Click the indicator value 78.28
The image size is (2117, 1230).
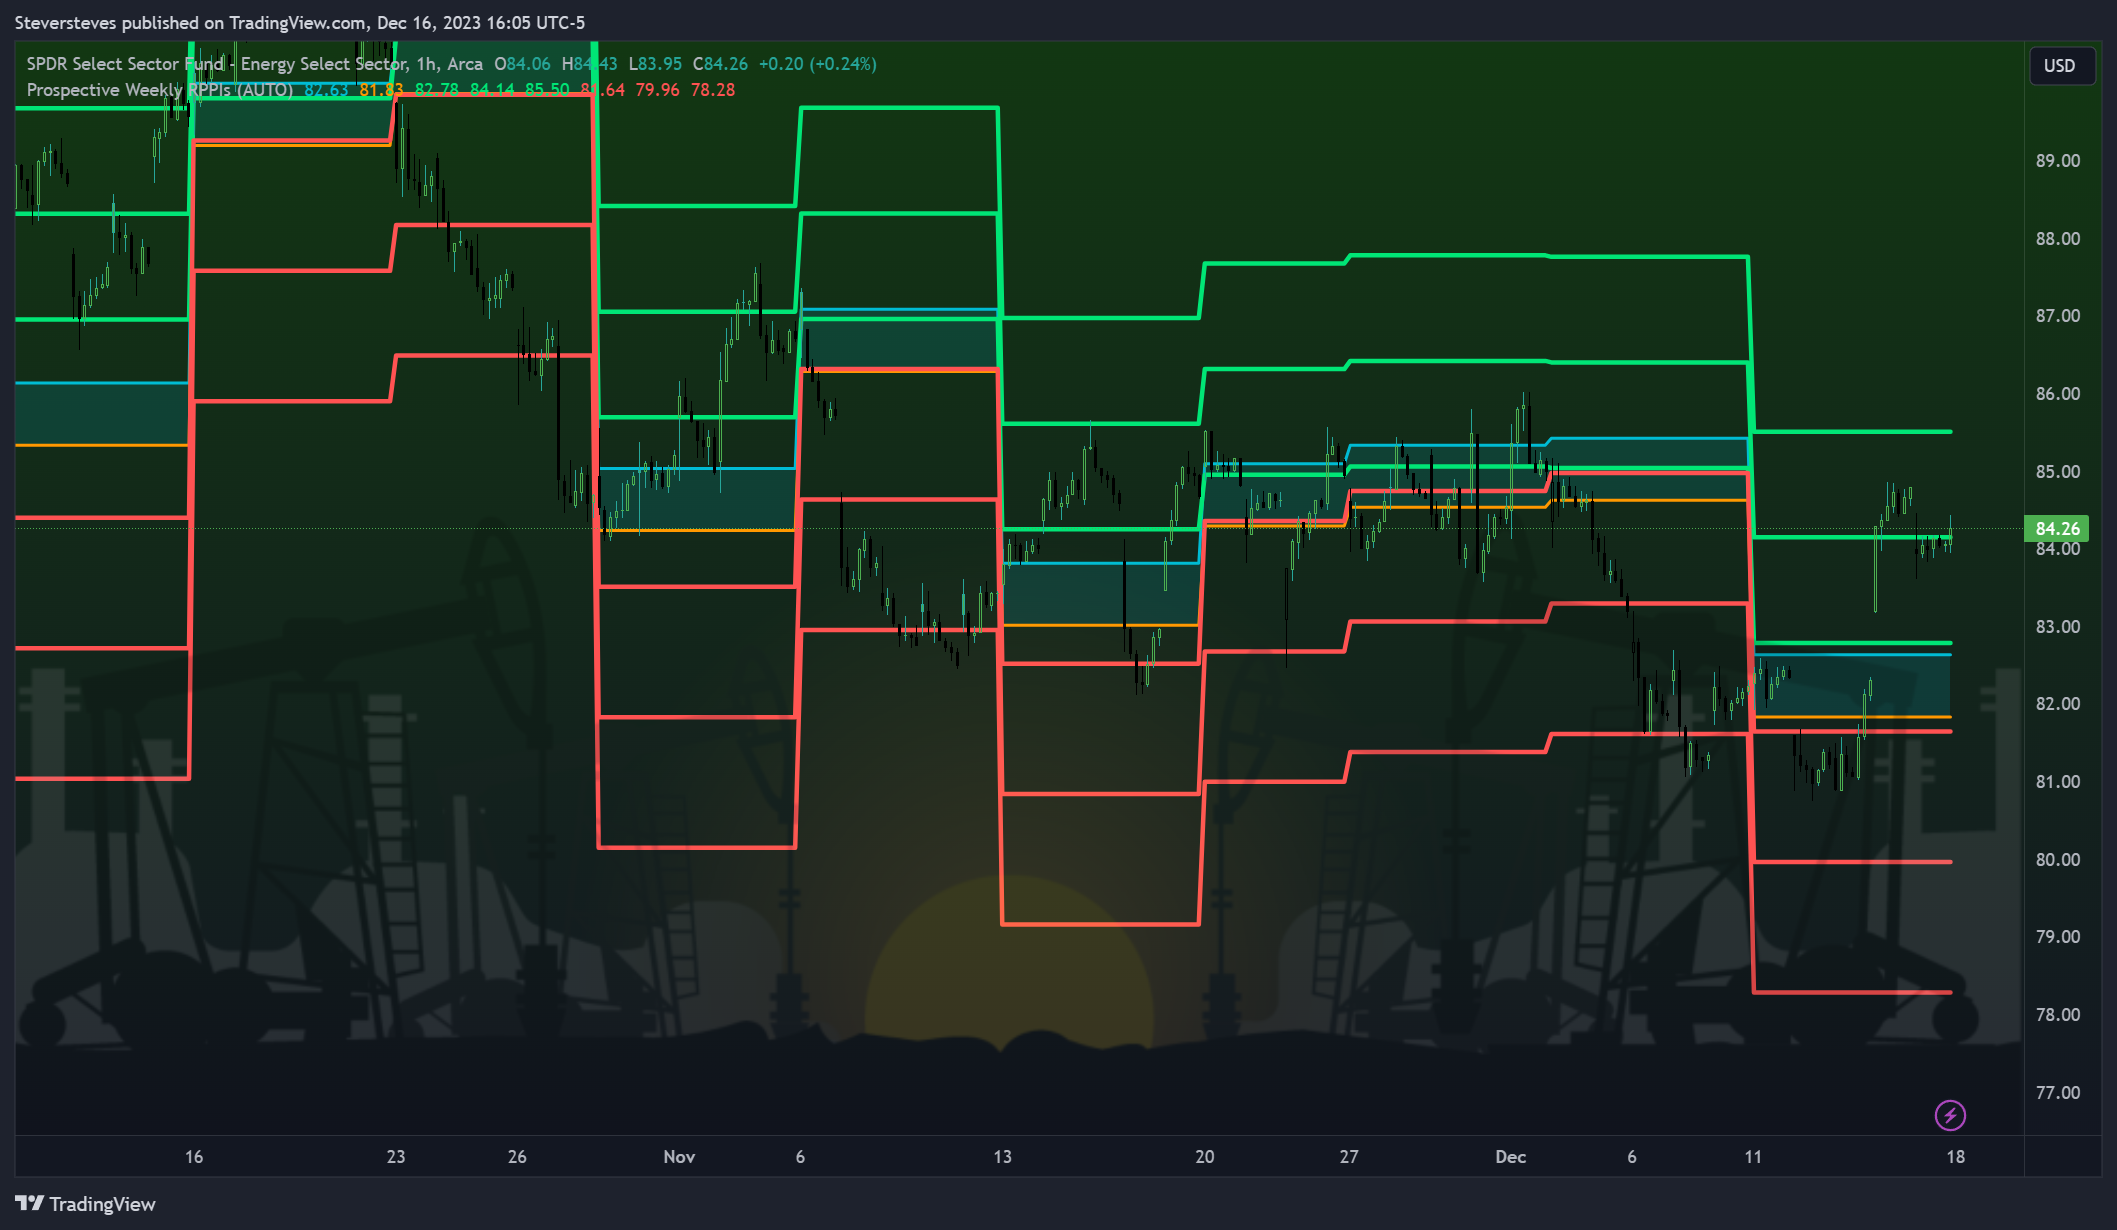pyautogui.click(x=713, y=90)
